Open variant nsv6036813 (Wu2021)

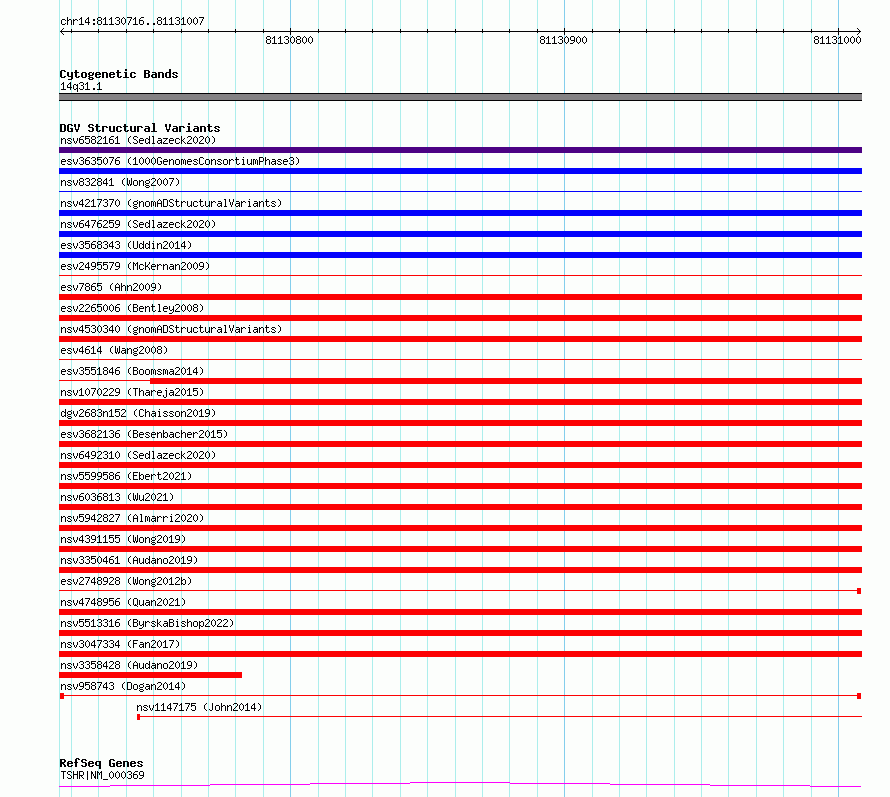pos(117,497)
